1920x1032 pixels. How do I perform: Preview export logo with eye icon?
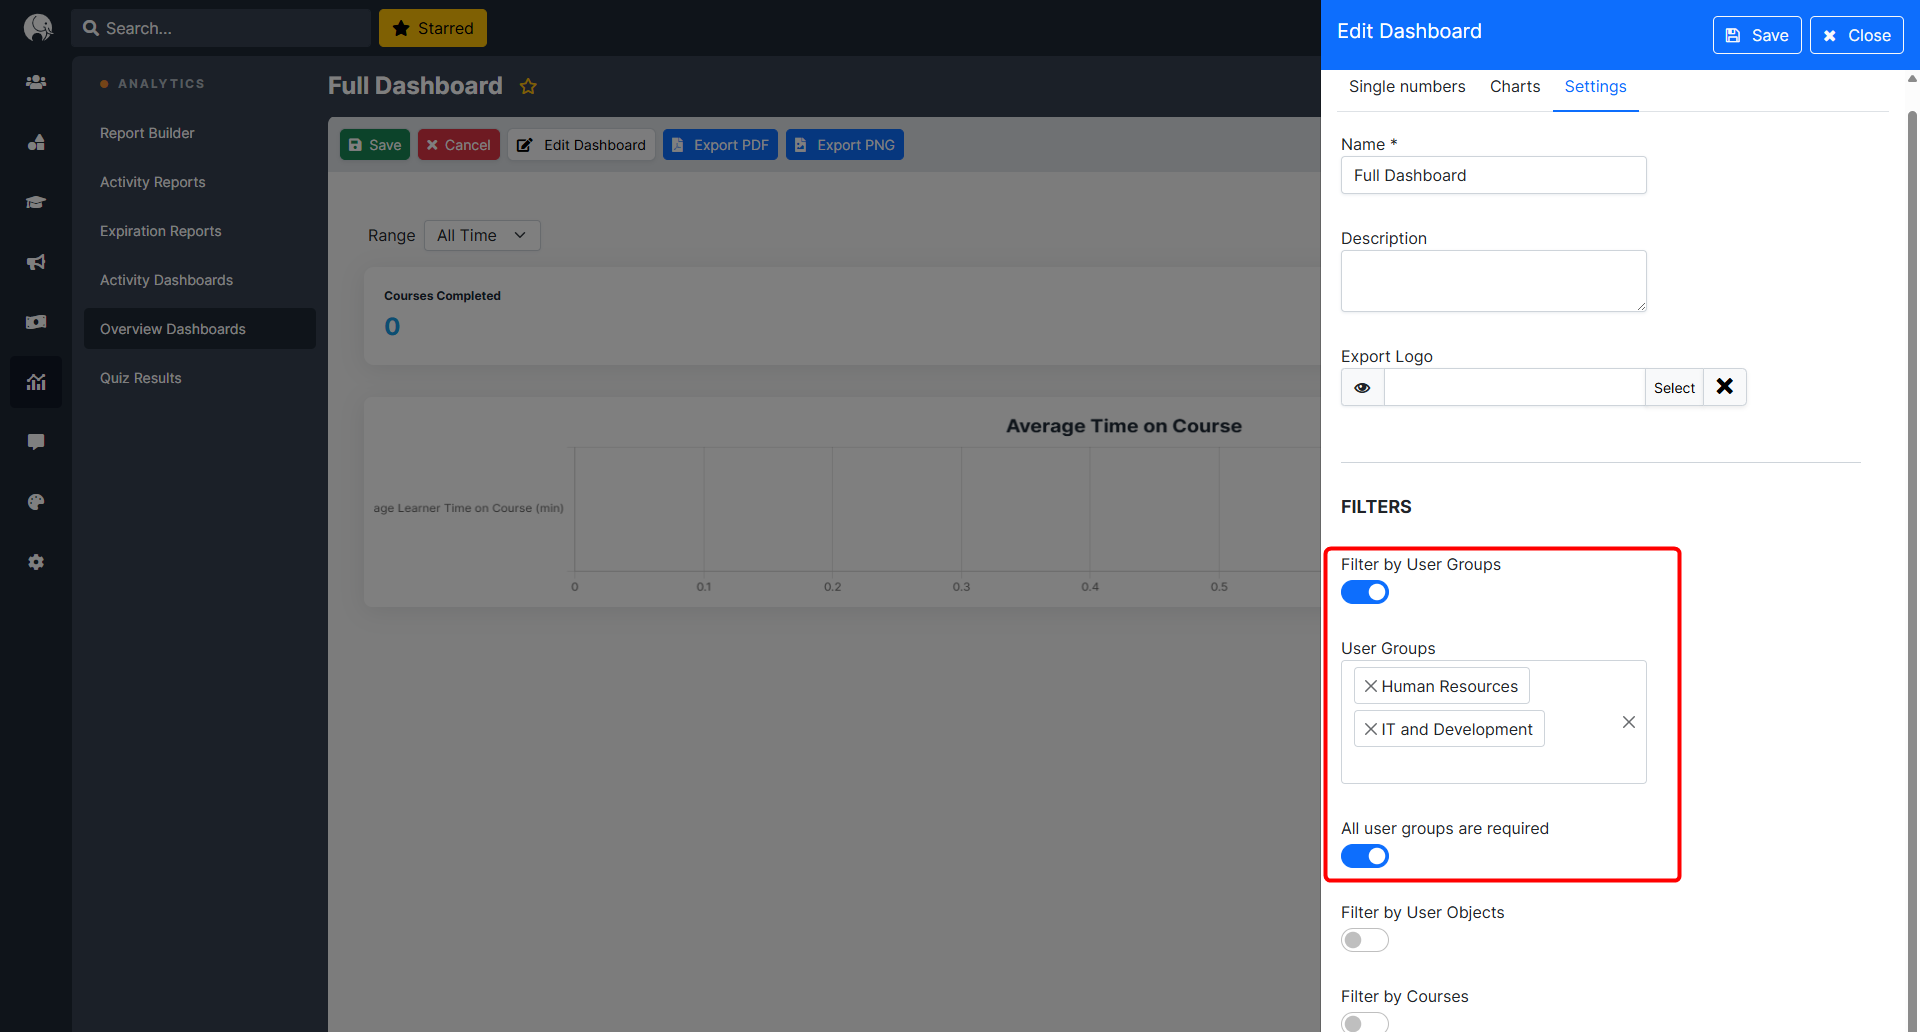(x=1362, y=388)
